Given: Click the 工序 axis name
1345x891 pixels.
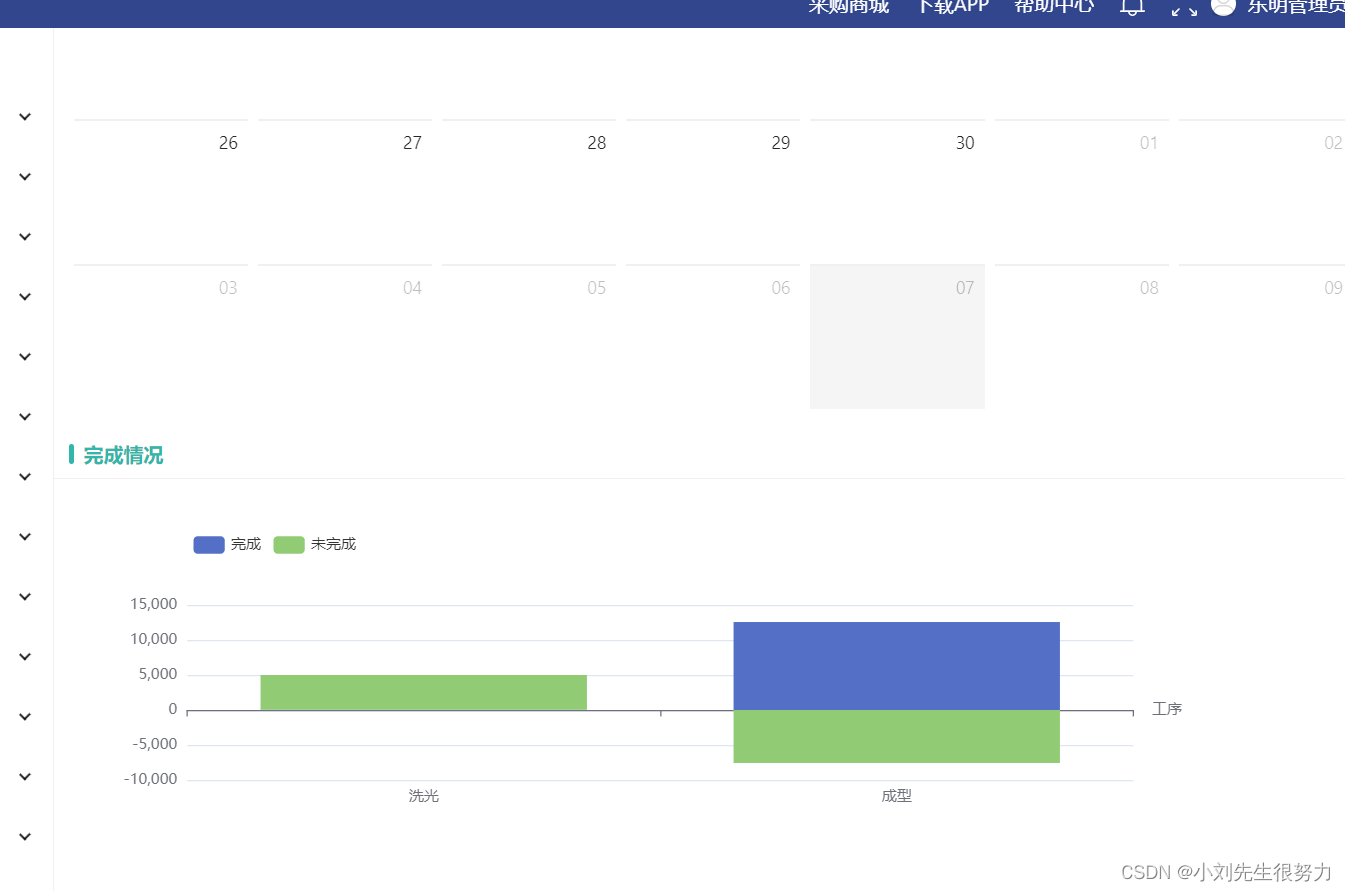Looking at the screenshot, I should [x=1167, y=709].
